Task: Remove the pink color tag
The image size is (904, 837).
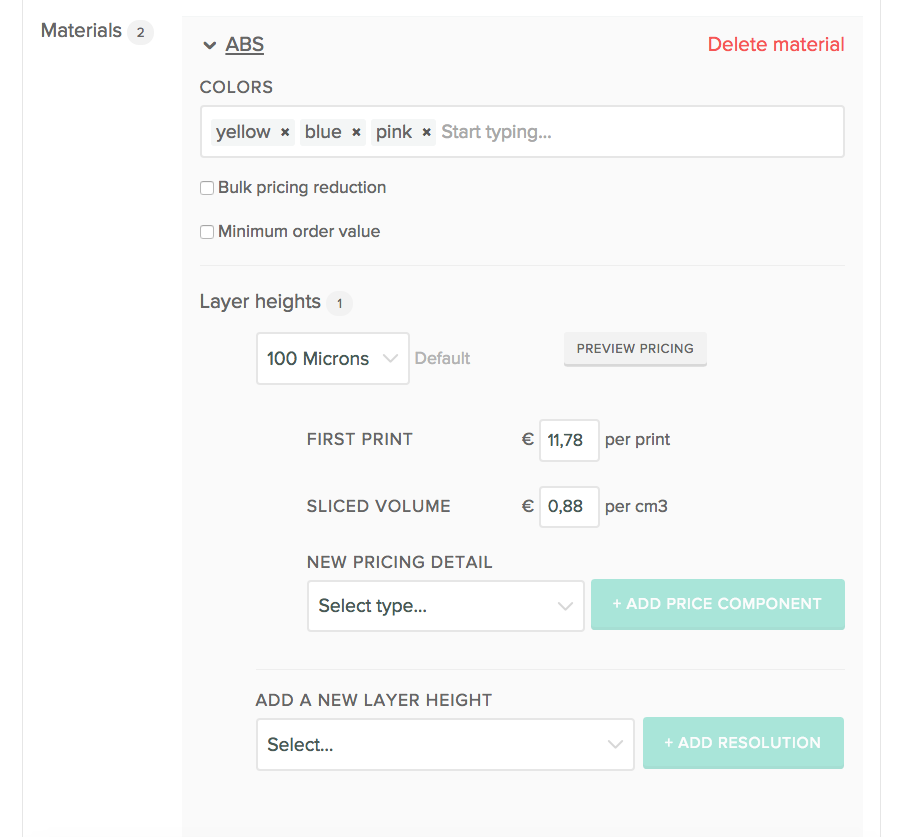Action: click(x=427, y=132)
